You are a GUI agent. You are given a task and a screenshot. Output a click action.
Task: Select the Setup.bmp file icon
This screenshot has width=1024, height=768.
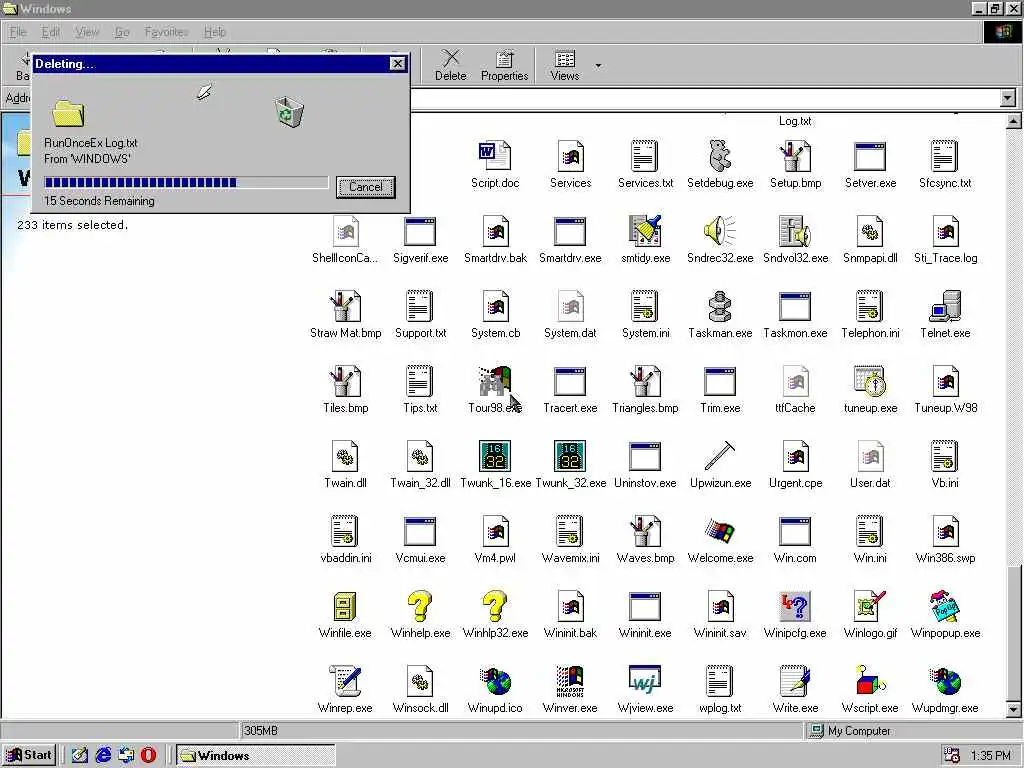(x=795, y=156)
